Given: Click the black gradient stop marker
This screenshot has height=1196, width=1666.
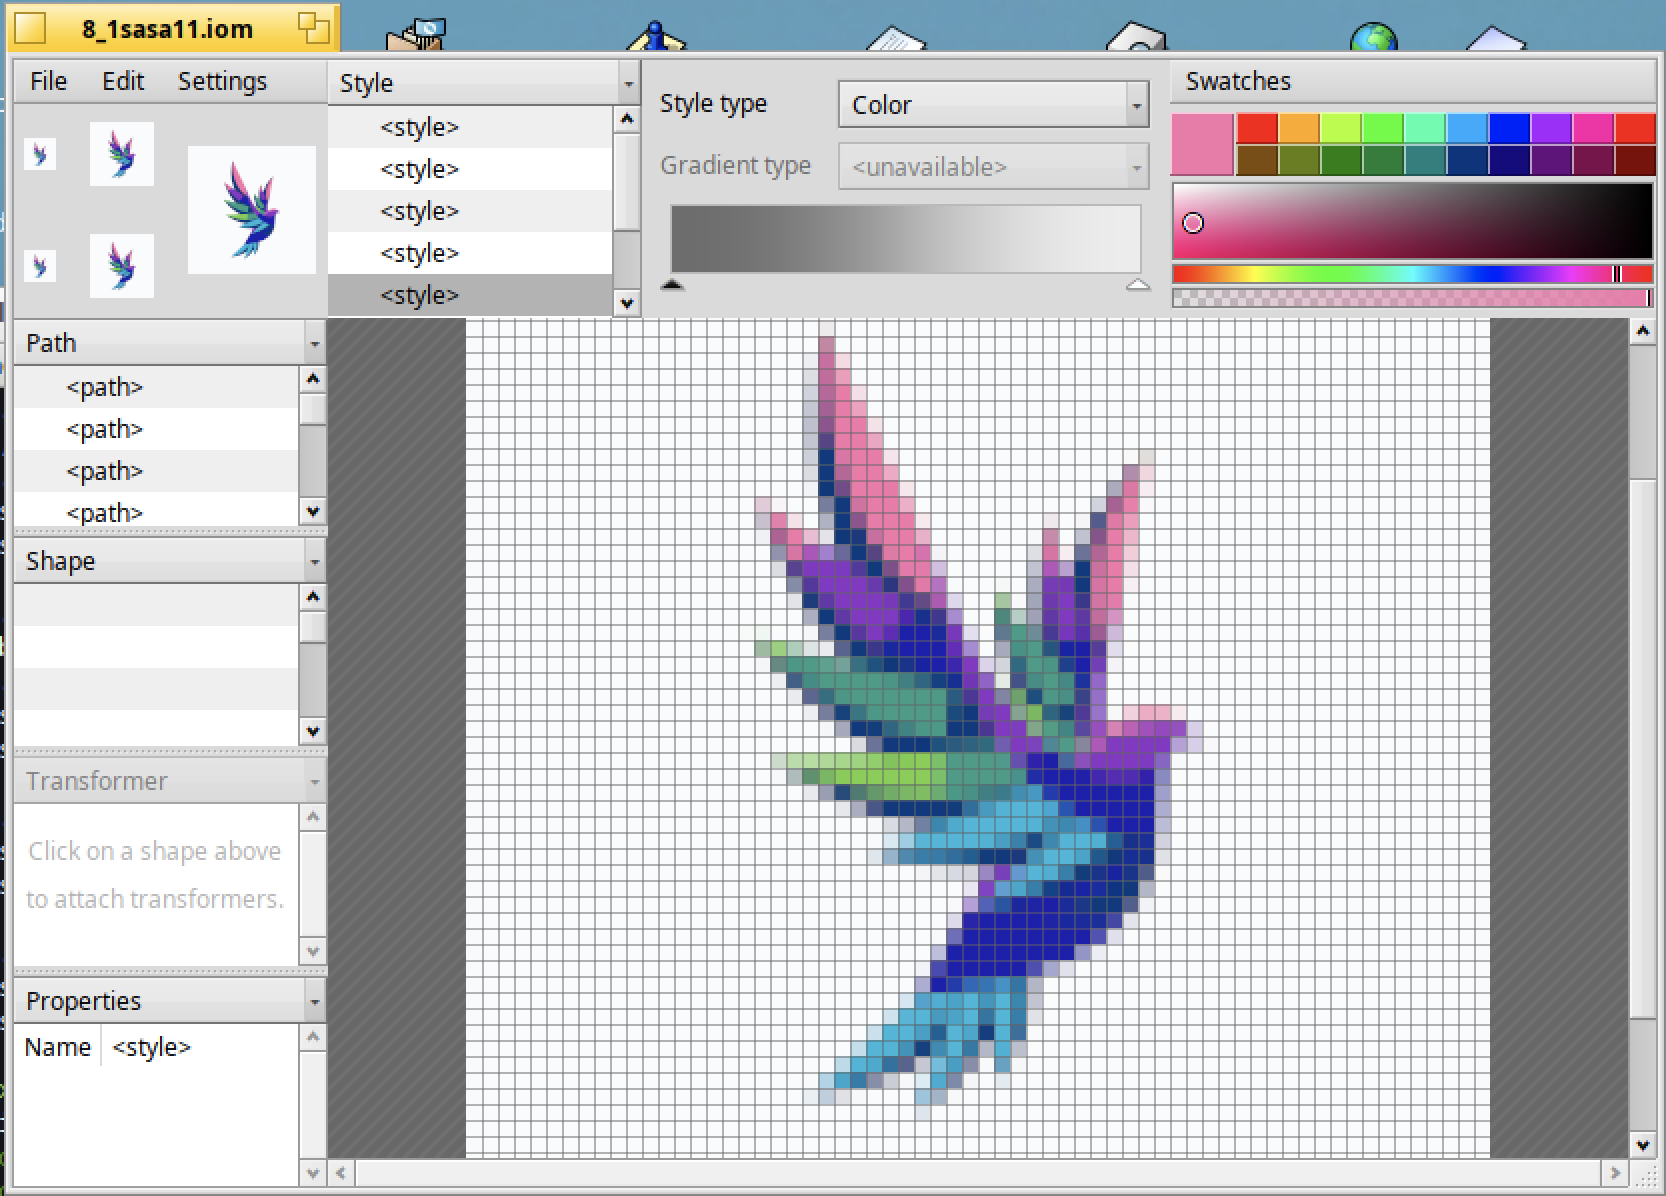Looking at the screenshot, I should pos(672,285).
